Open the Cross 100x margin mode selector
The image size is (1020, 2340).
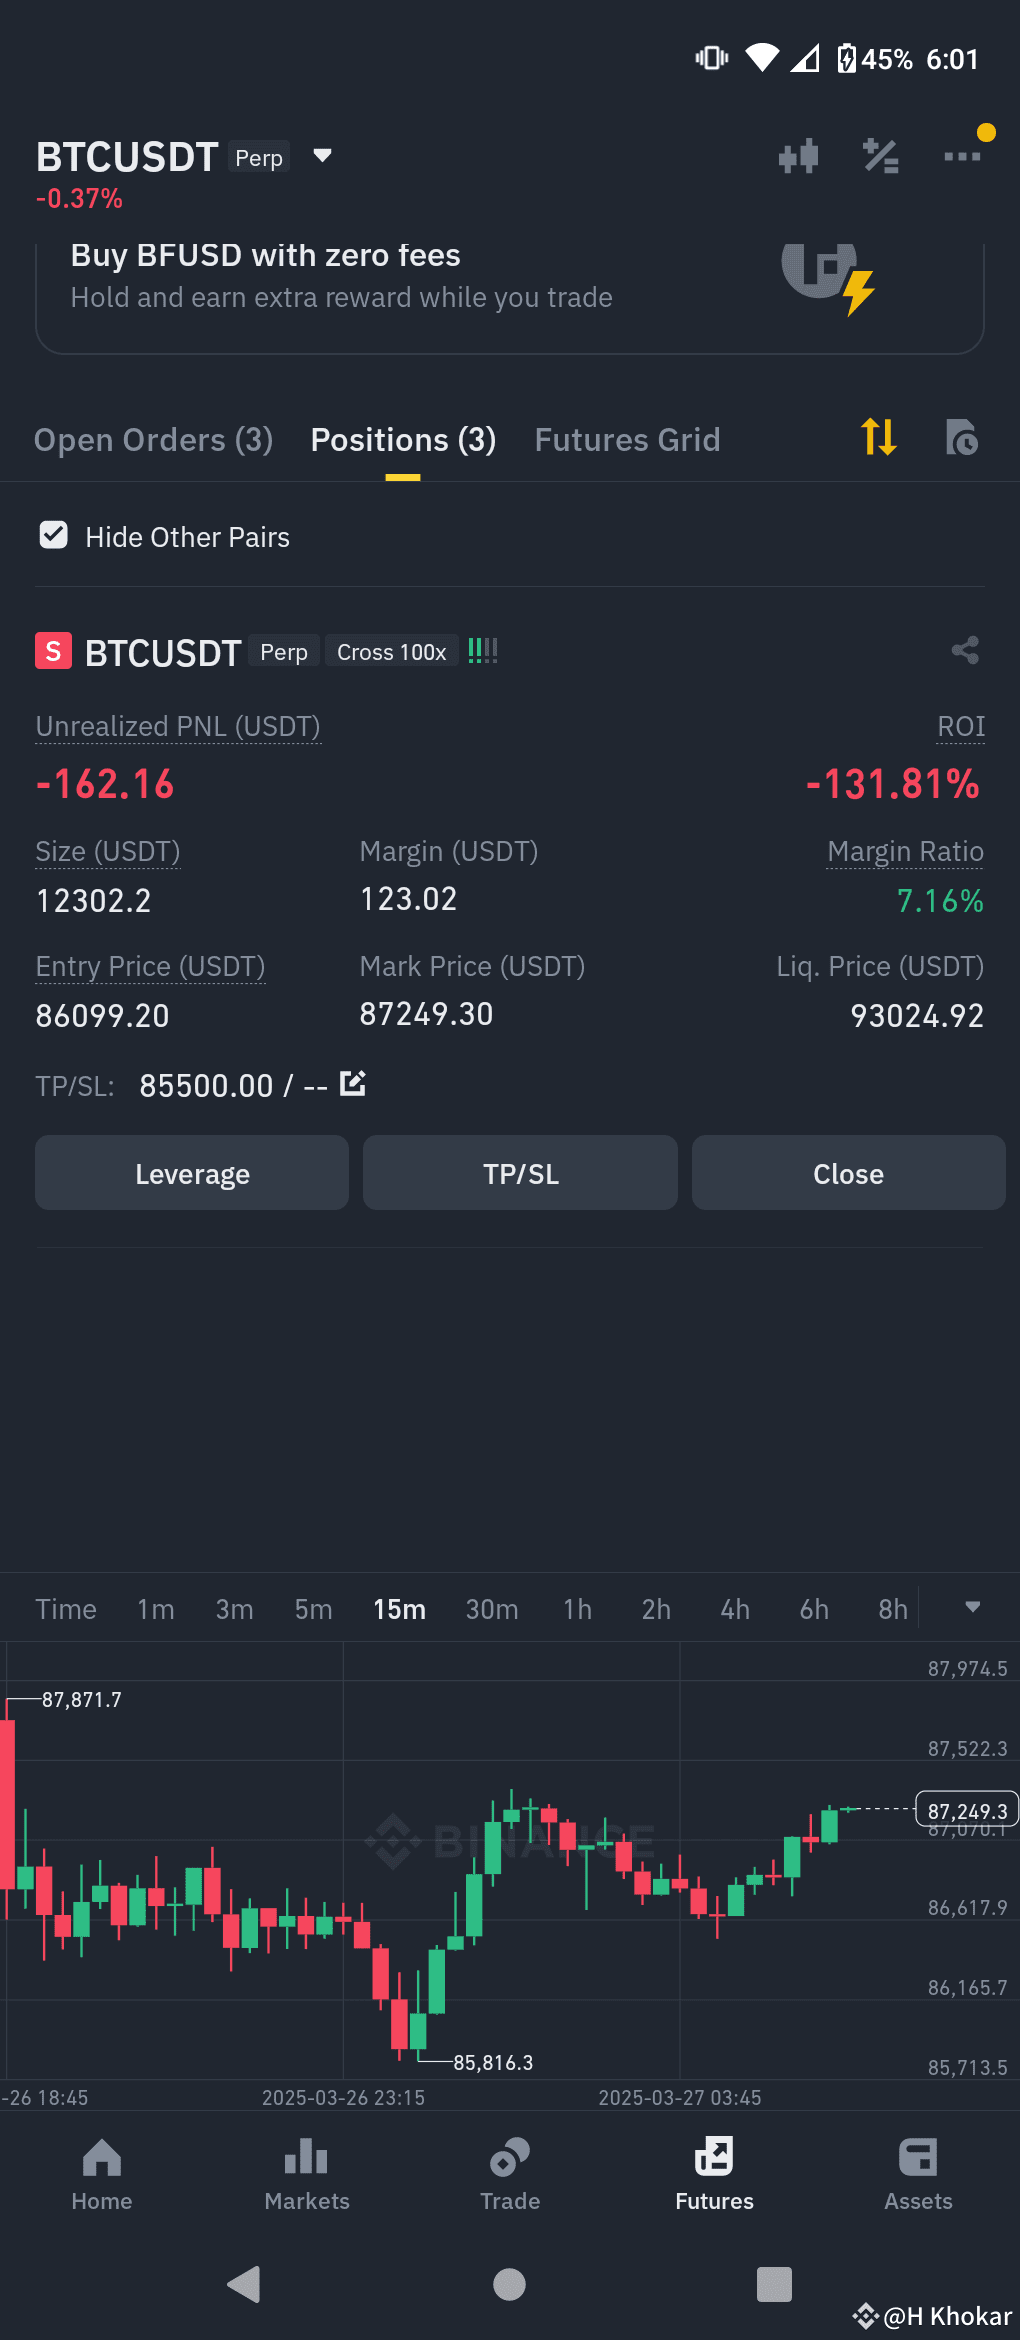(x=392, y=652)
